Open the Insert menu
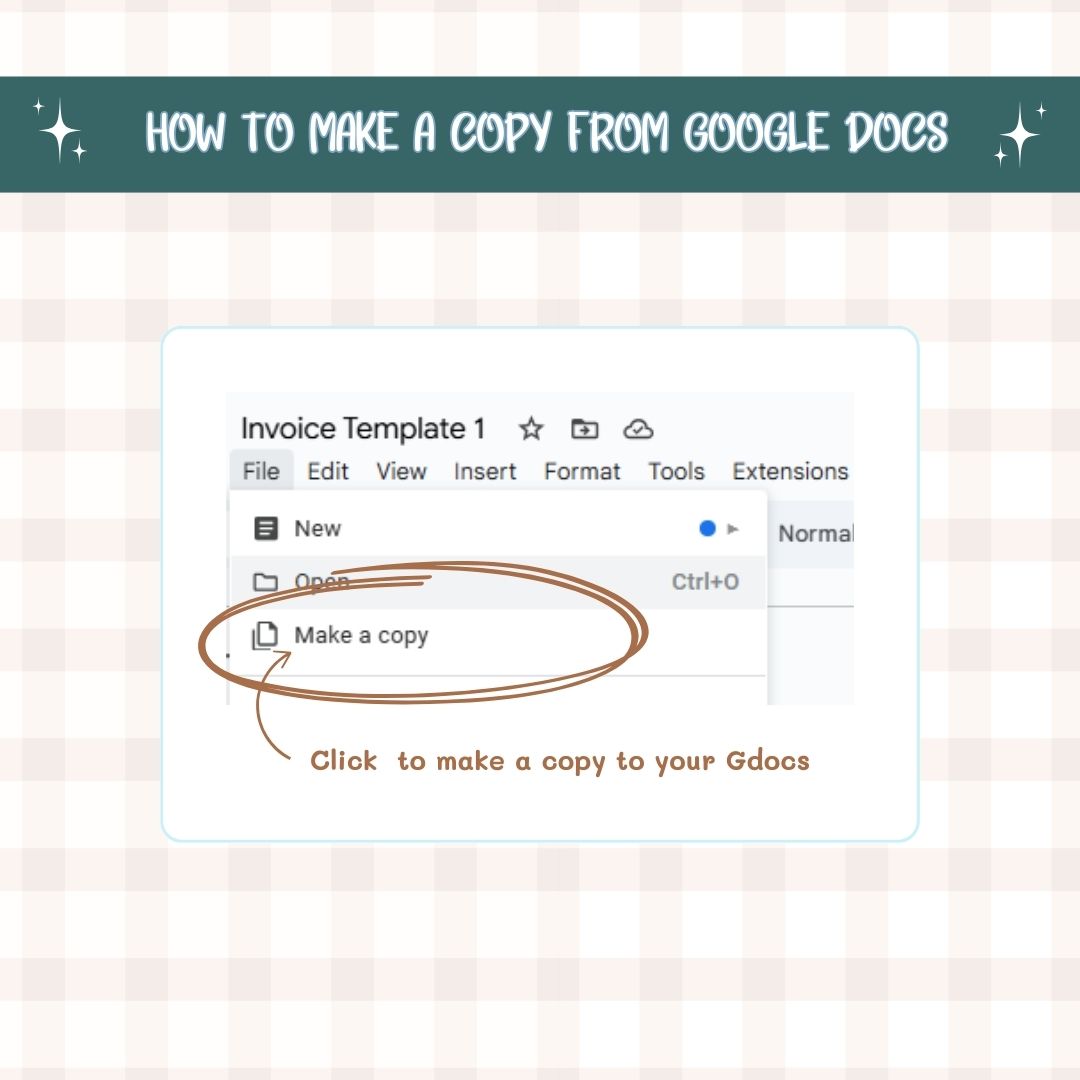This screenshot has height=1080, width=1080. point(485,471)
